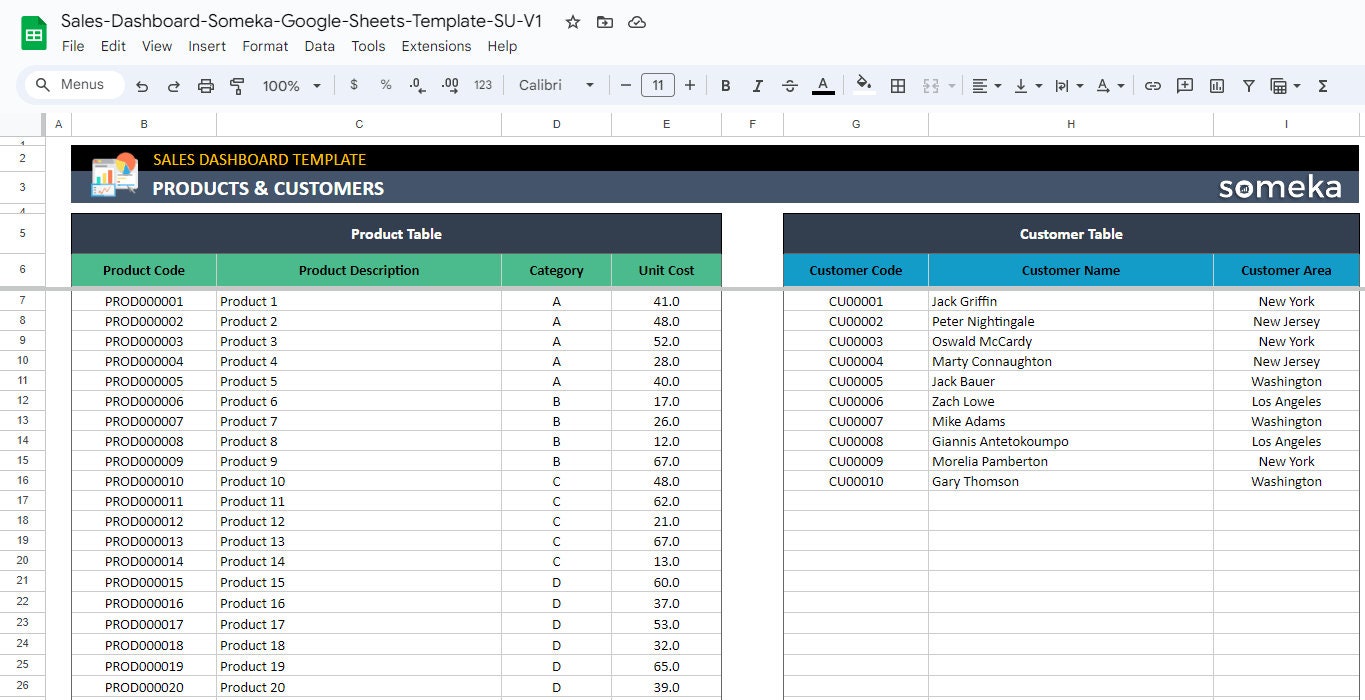Format selection as percent
The width and height of the screenshot is (1365, 700).
click(385, 85)
